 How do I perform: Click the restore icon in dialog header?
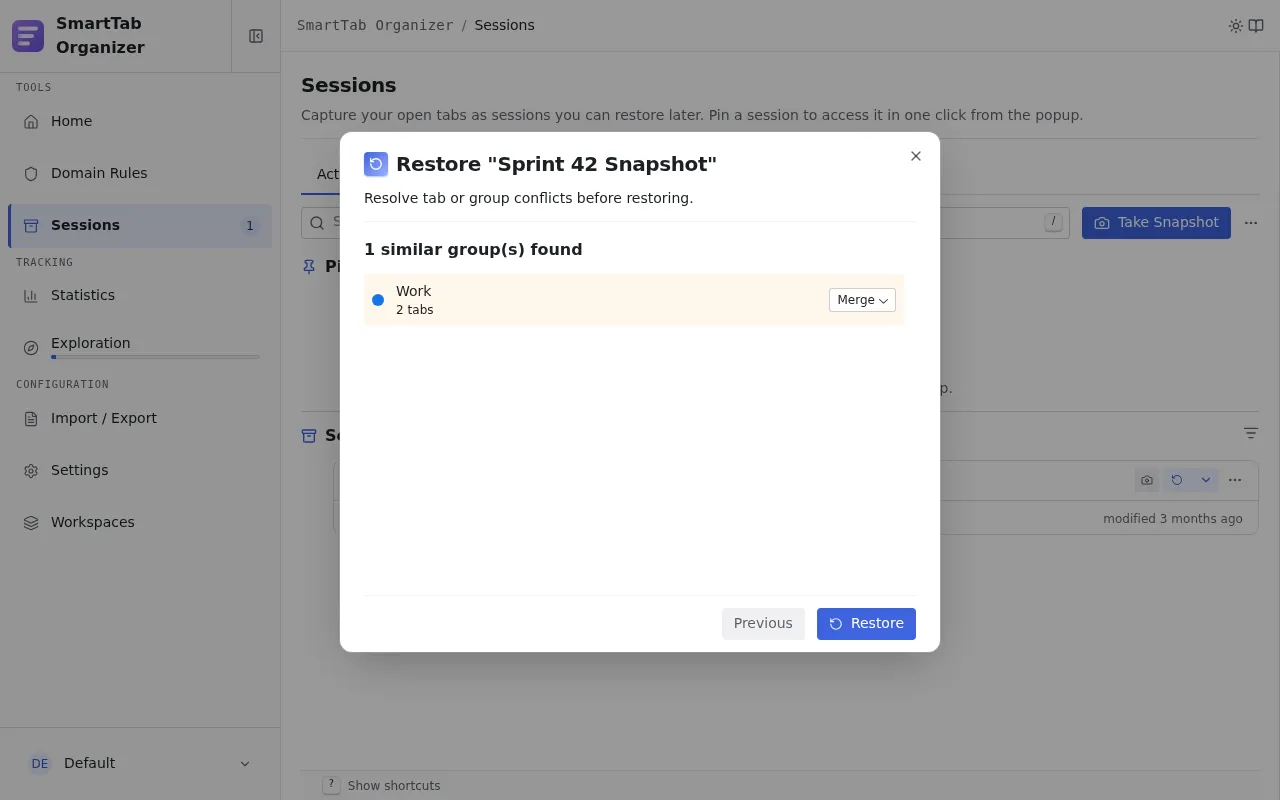pos(376,164)
